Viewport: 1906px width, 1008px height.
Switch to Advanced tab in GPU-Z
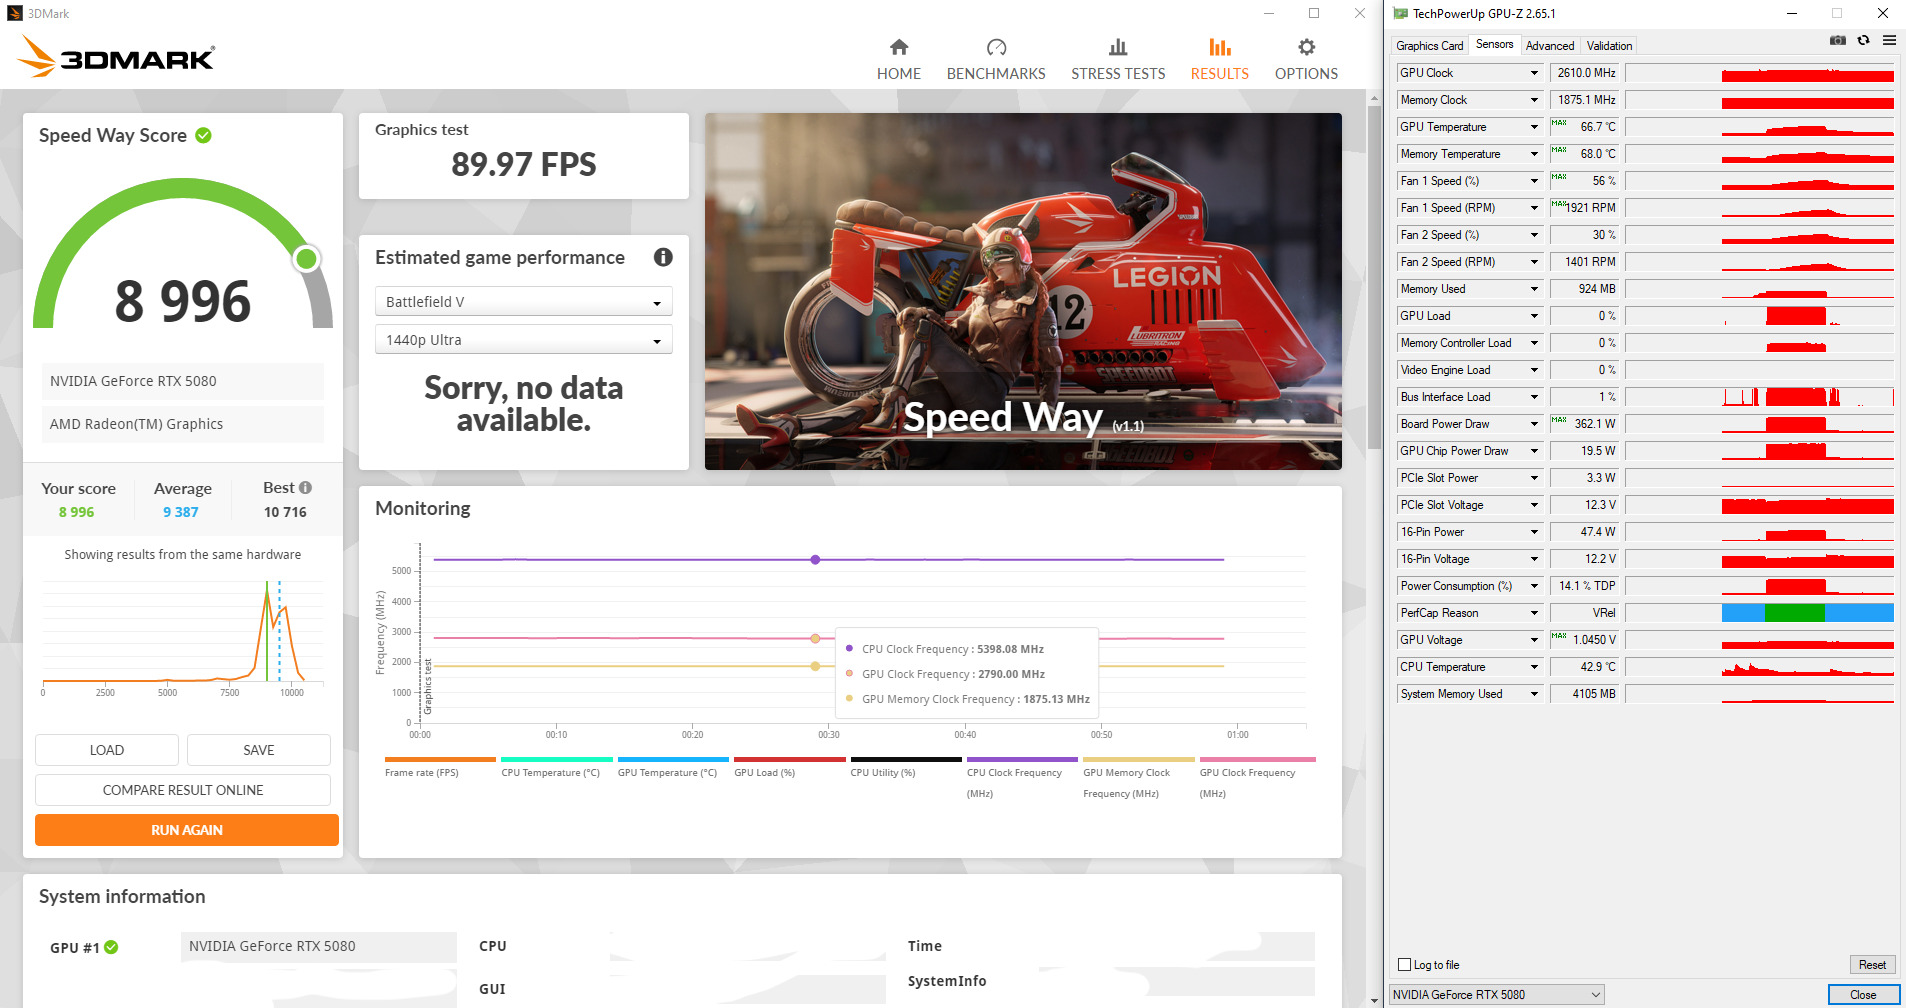(x=1550, y=46)
